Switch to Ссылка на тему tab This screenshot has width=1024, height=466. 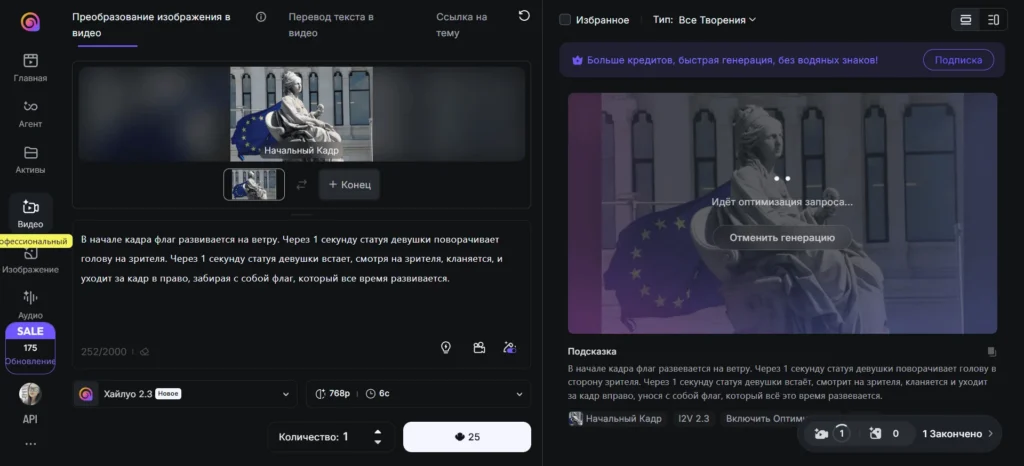(462, 25)
